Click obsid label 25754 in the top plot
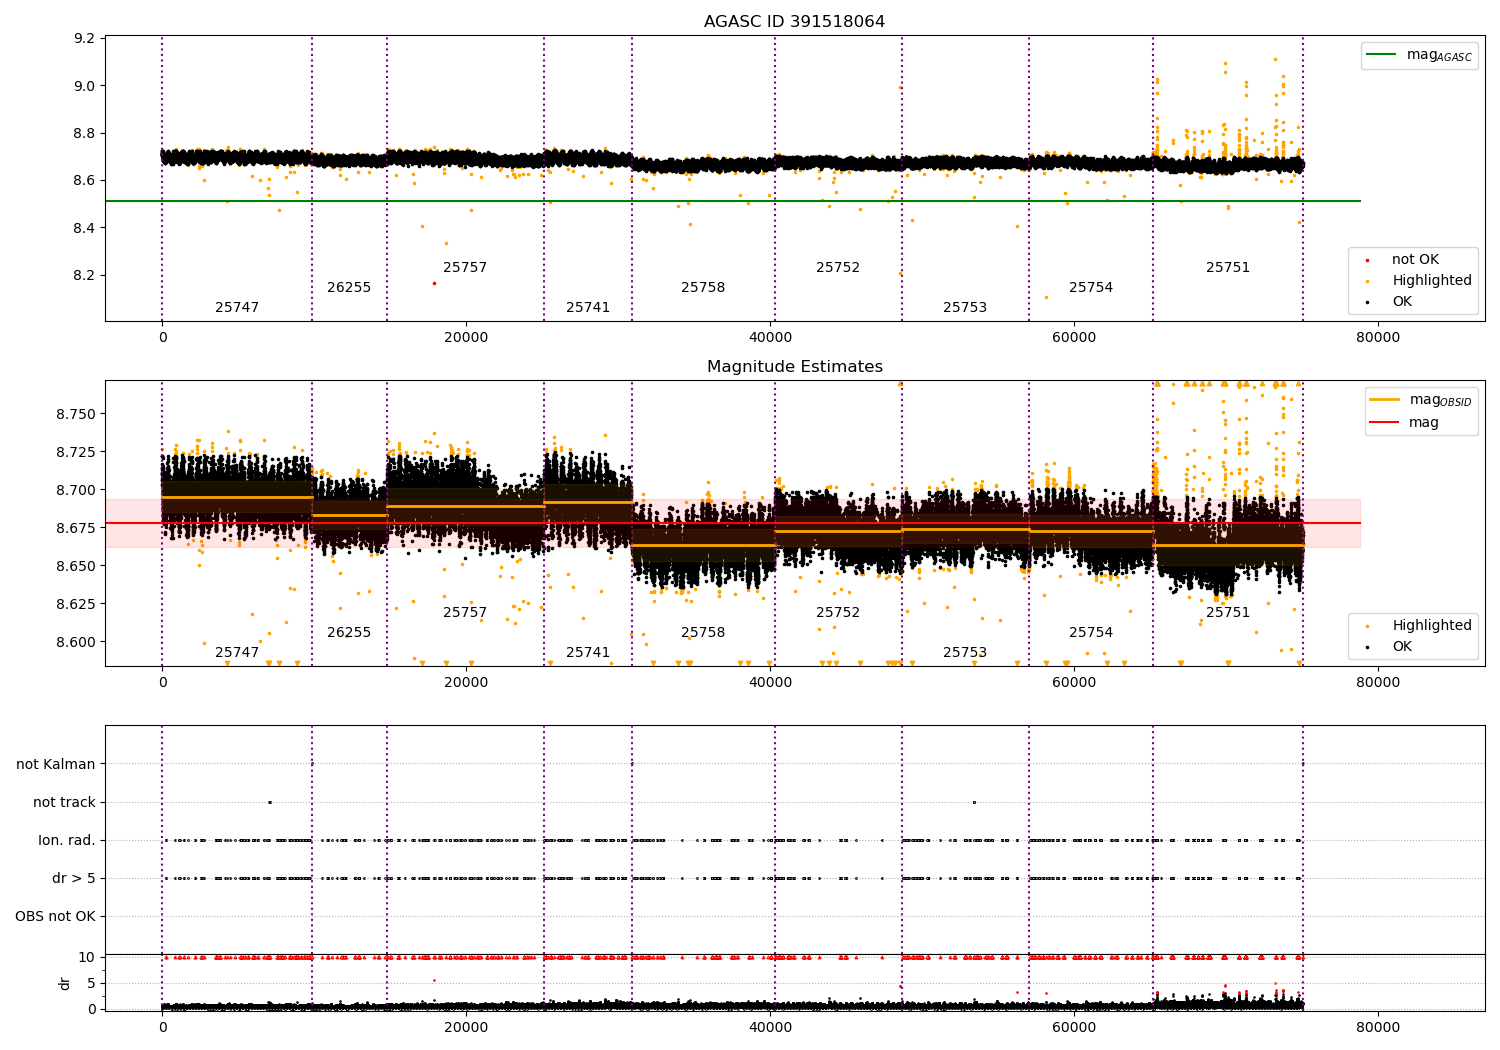Image resolution: width=1500 pixels, height=1050 pixels. pos(1091,287)
